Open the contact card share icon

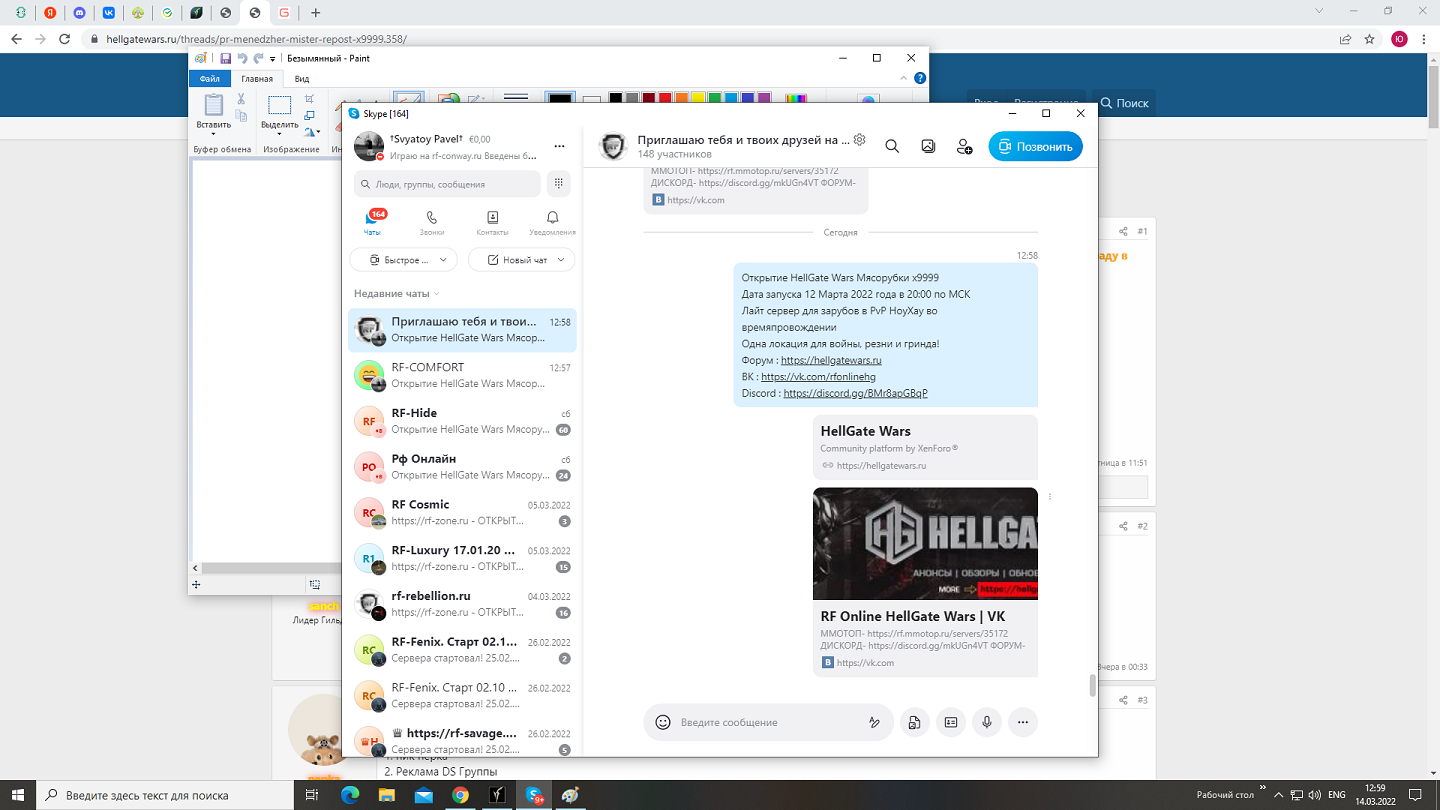coord(950,722)
